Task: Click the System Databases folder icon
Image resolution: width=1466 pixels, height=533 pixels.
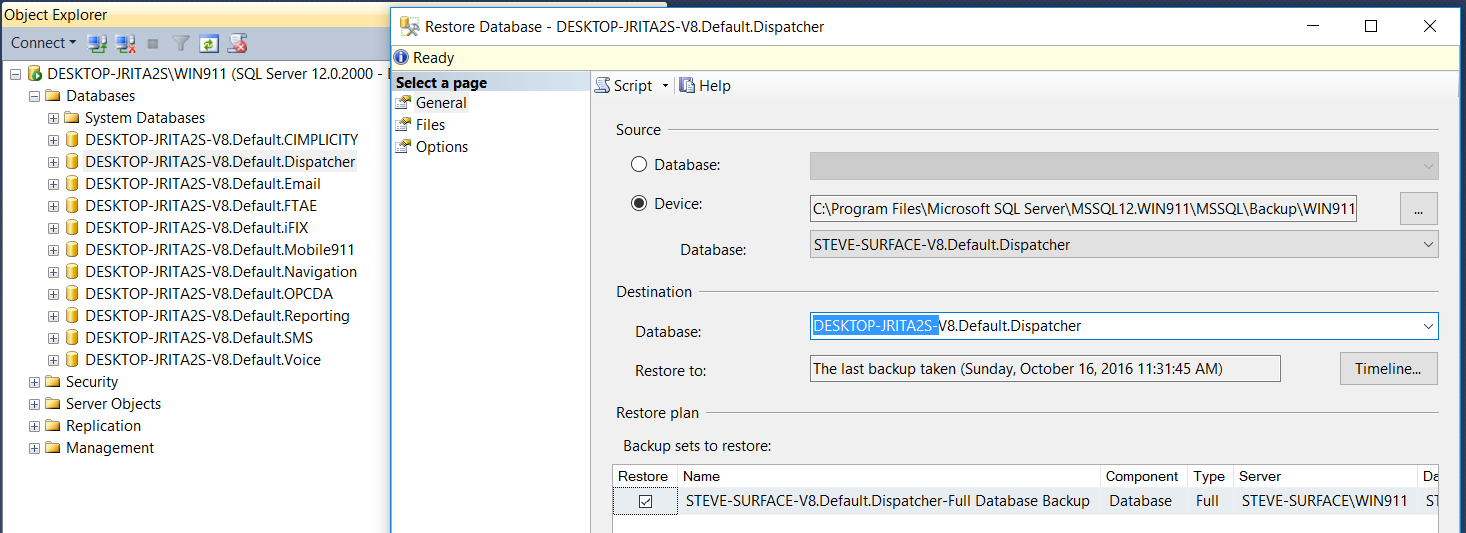Action: click(73, 118)
